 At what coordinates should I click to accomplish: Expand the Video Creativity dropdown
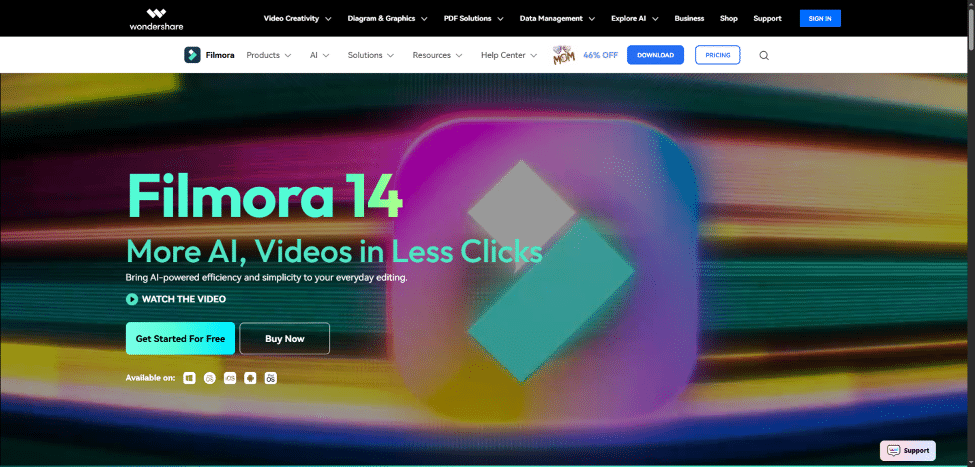pyautogui.click(x=297, y=19)
